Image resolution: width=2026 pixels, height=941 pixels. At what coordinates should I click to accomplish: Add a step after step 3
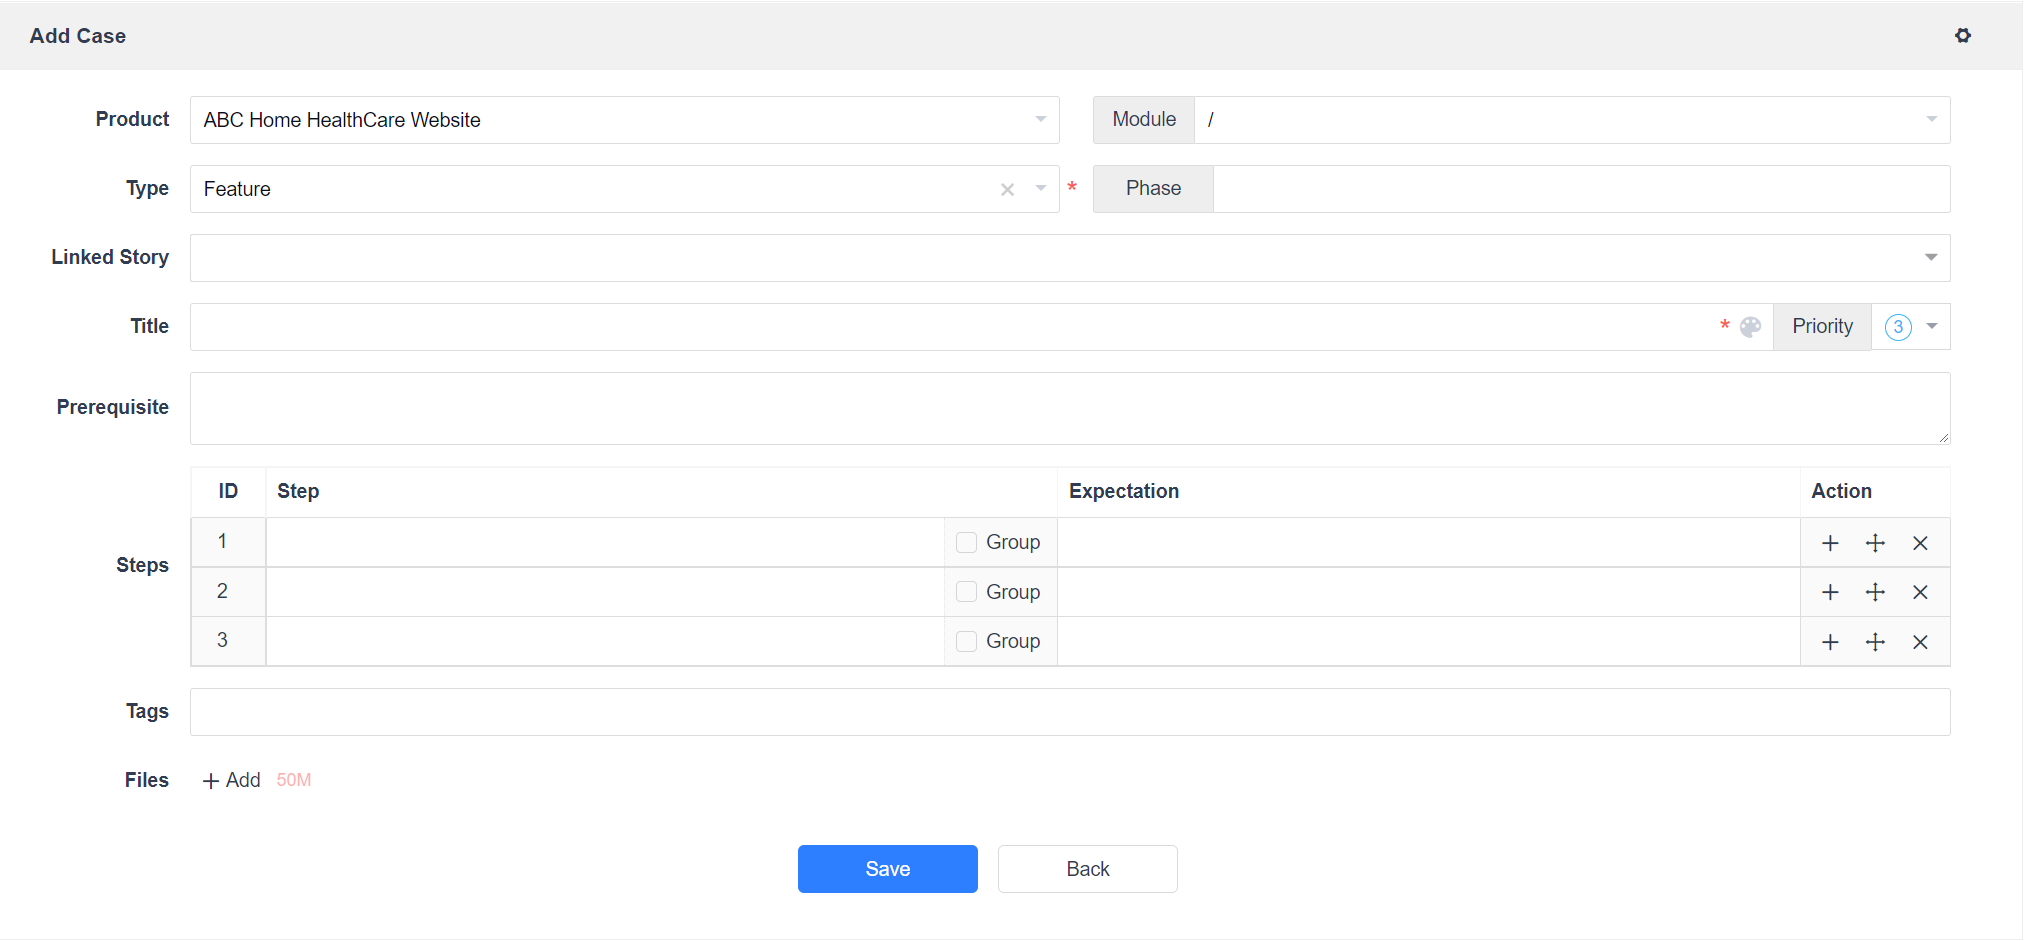1830,642
